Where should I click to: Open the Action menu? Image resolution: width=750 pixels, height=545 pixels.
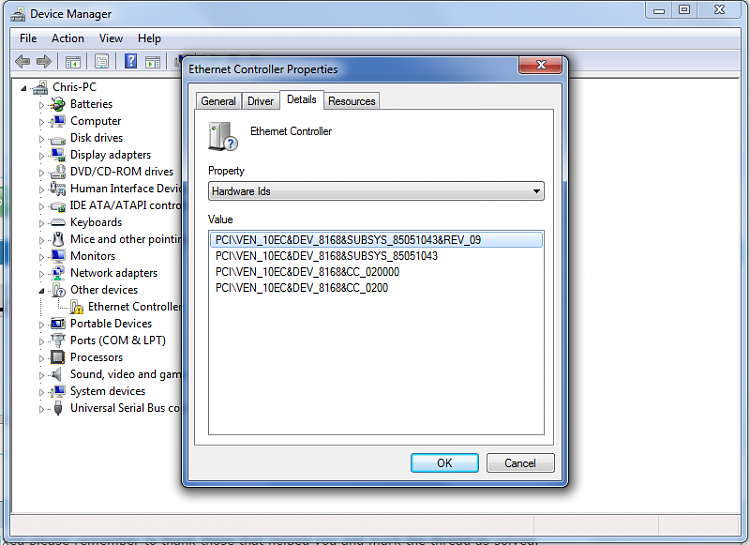68,38
